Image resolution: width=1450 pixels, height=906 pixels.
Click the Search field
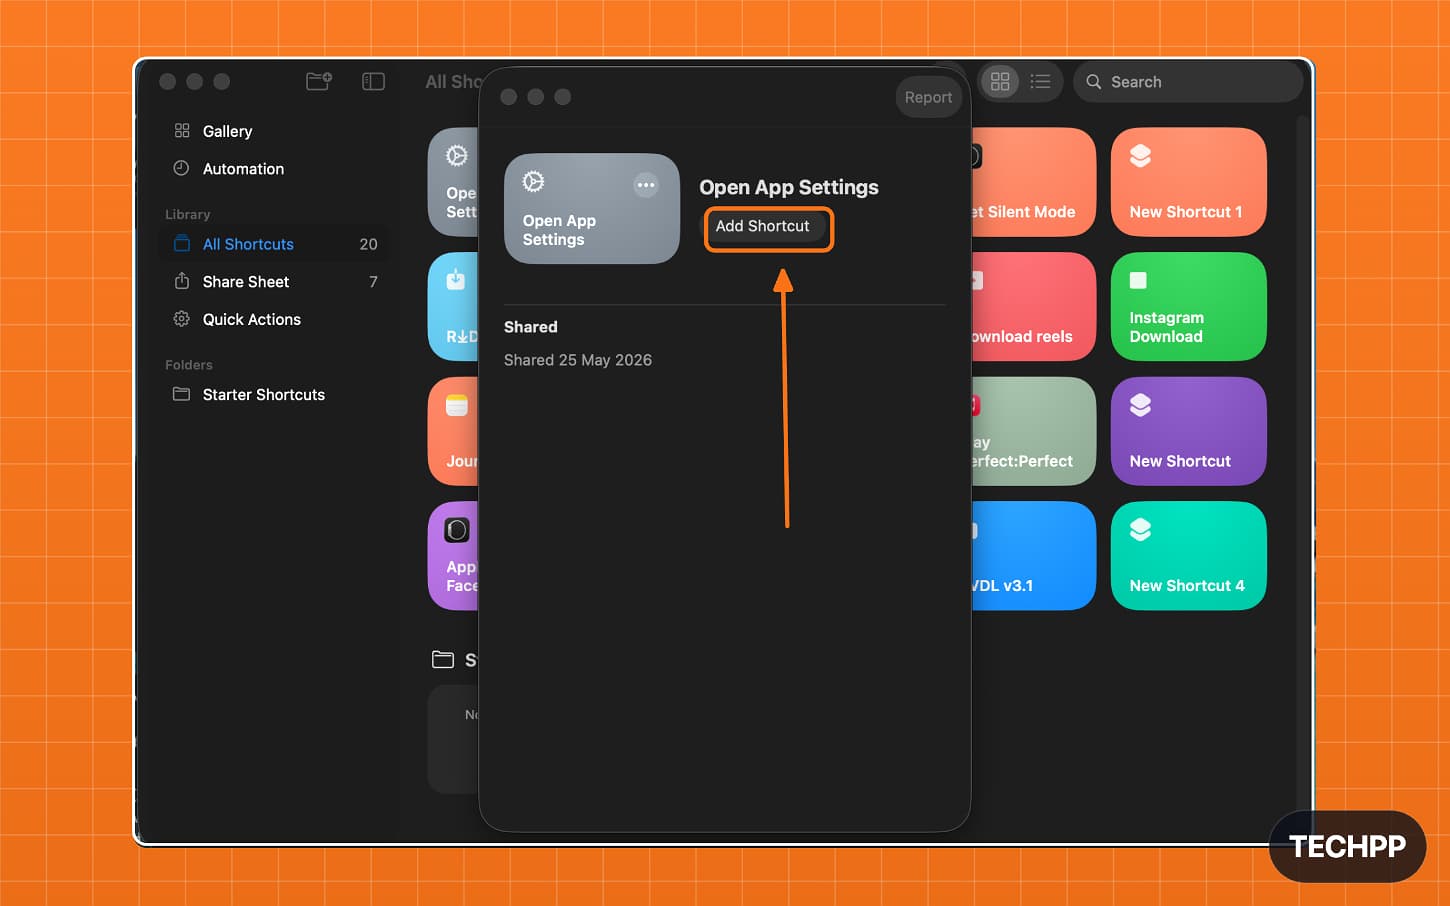1188,82
